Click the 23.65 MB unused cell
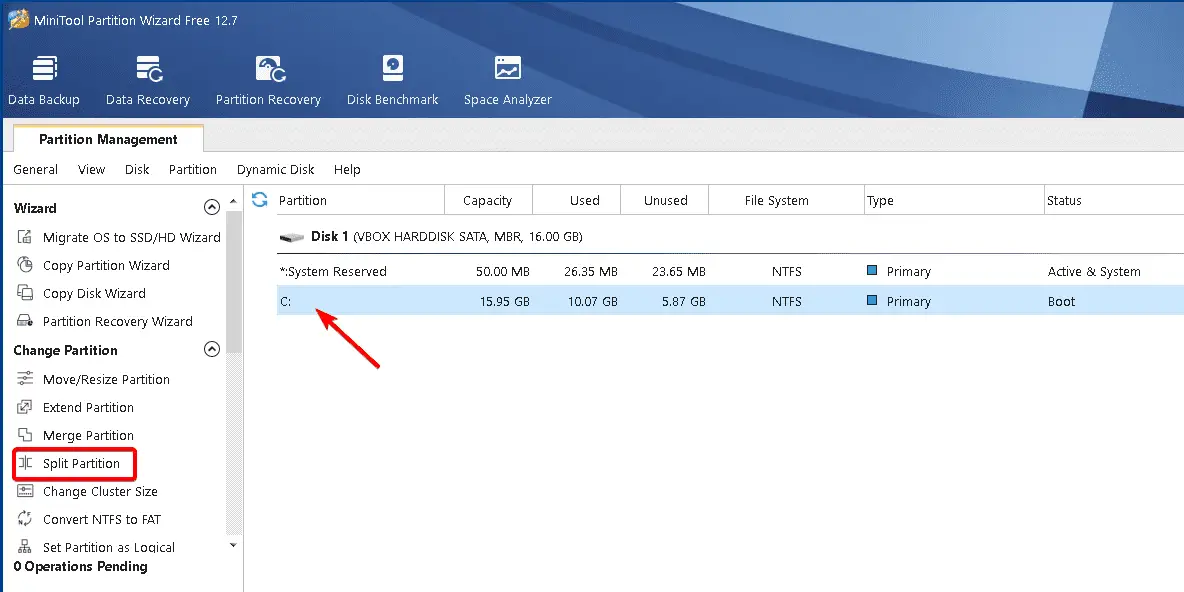 click(679, 271)
